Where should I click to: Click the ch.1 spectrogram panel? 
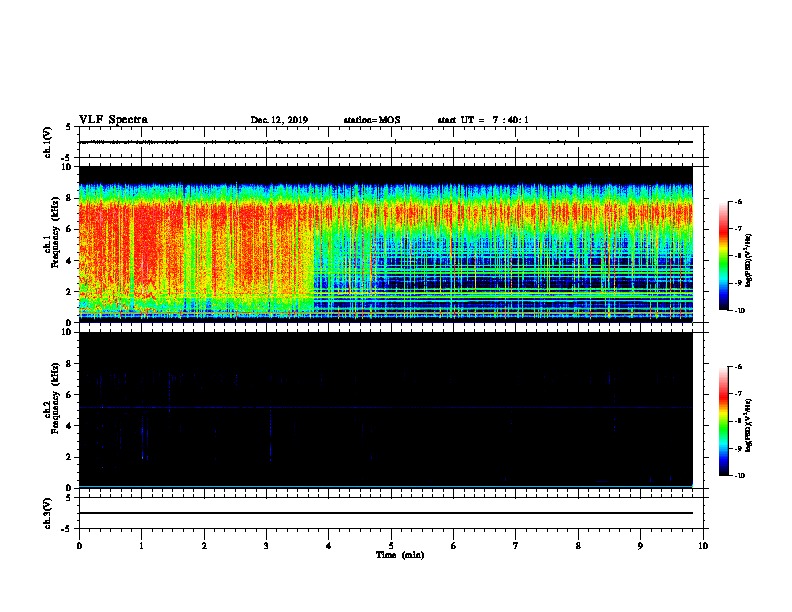point(386,244)
